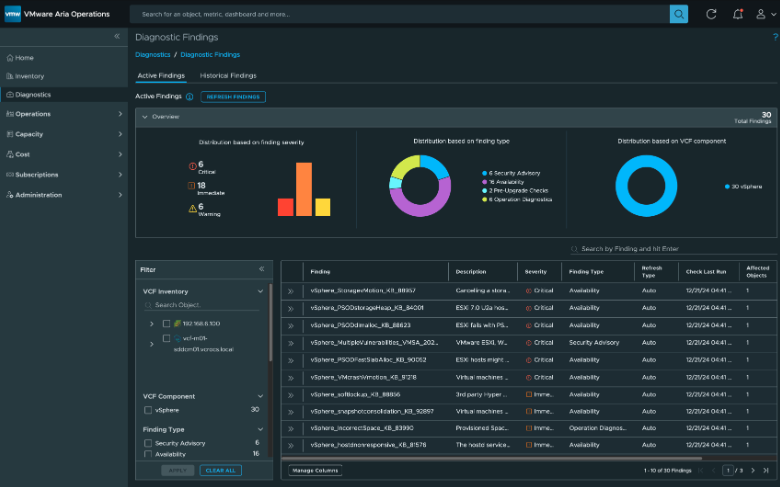Expand the vSphere_StoragevMotion_KB_88957 row details

coord(291,291)
